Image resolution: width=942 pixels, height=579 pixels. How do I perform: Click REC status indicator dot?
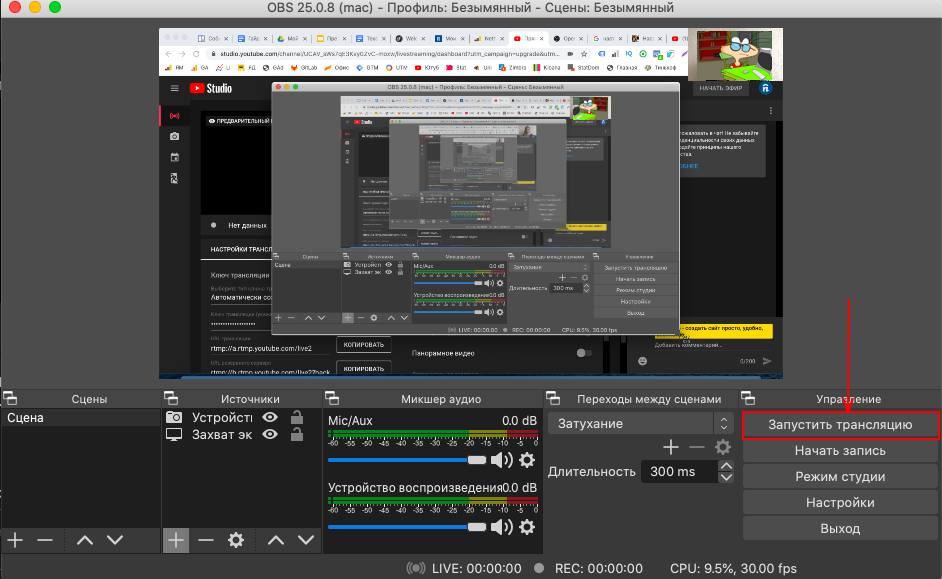539,568
